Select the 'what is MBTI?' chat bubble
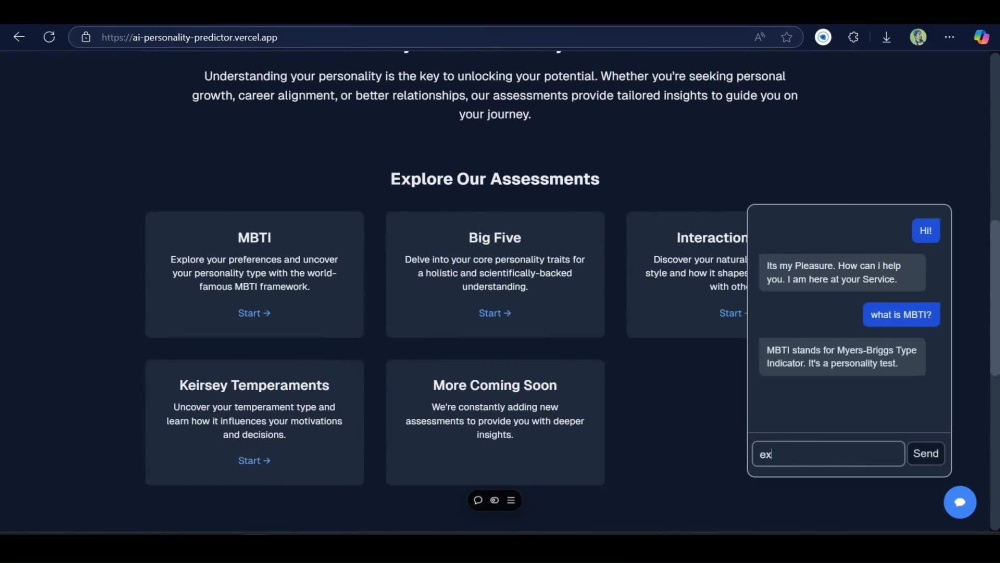The height and width of the screenshot is (563, 1000). click(x=901, y=314)
